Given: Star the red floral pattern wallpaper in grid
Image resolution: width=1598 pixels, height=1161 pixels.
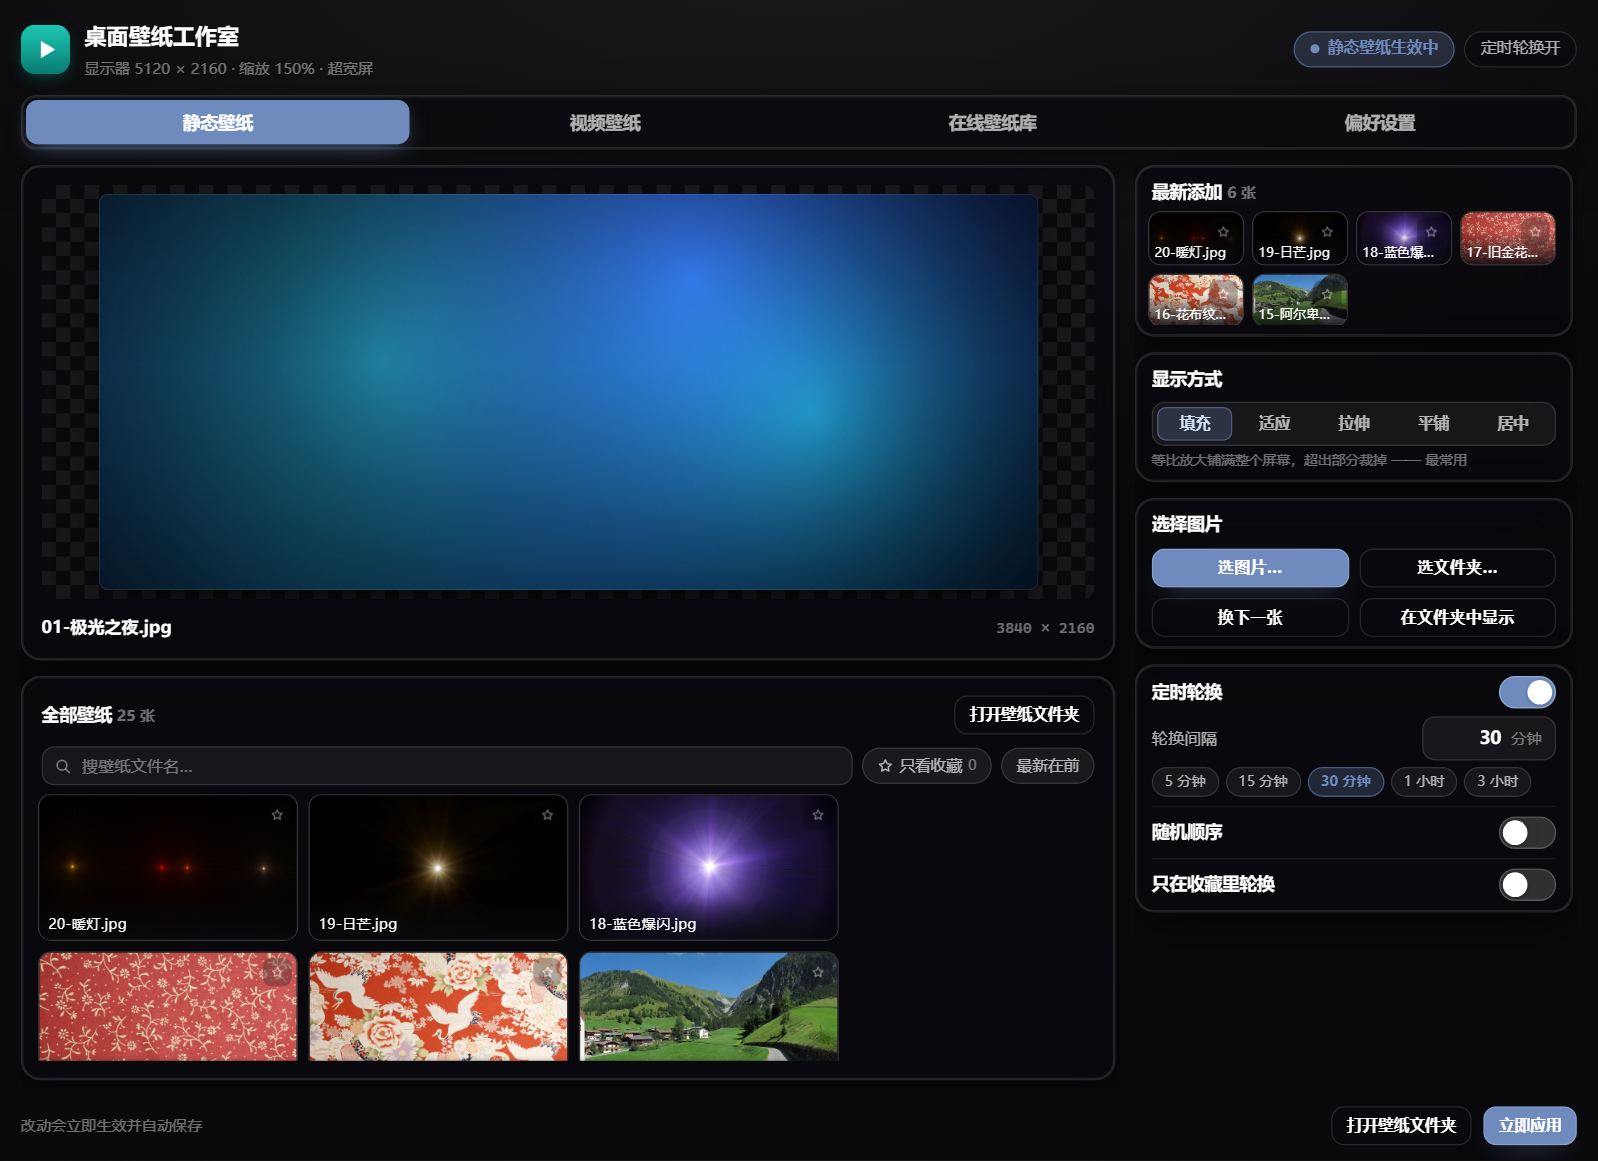Looking at the screenshot, I should coord(277,972).
